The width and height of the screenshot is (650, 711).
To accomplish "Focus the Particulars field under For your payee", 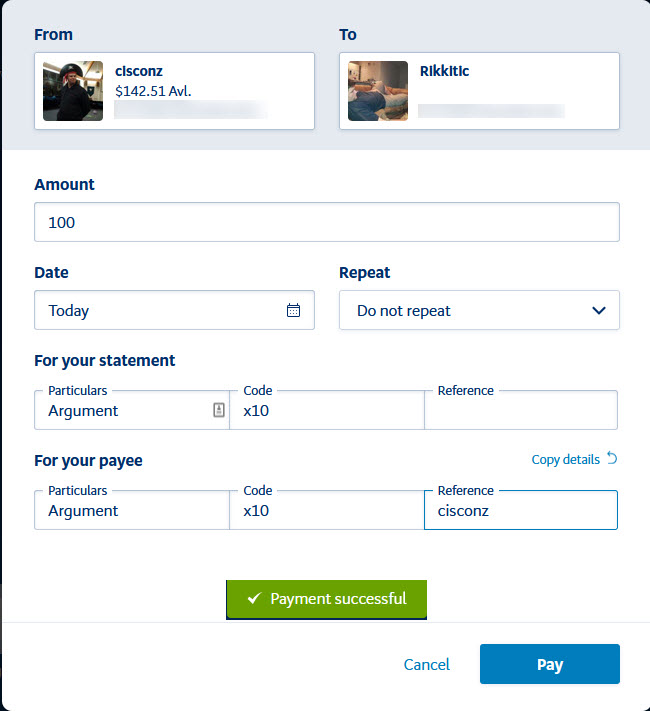I will point(130,511).
